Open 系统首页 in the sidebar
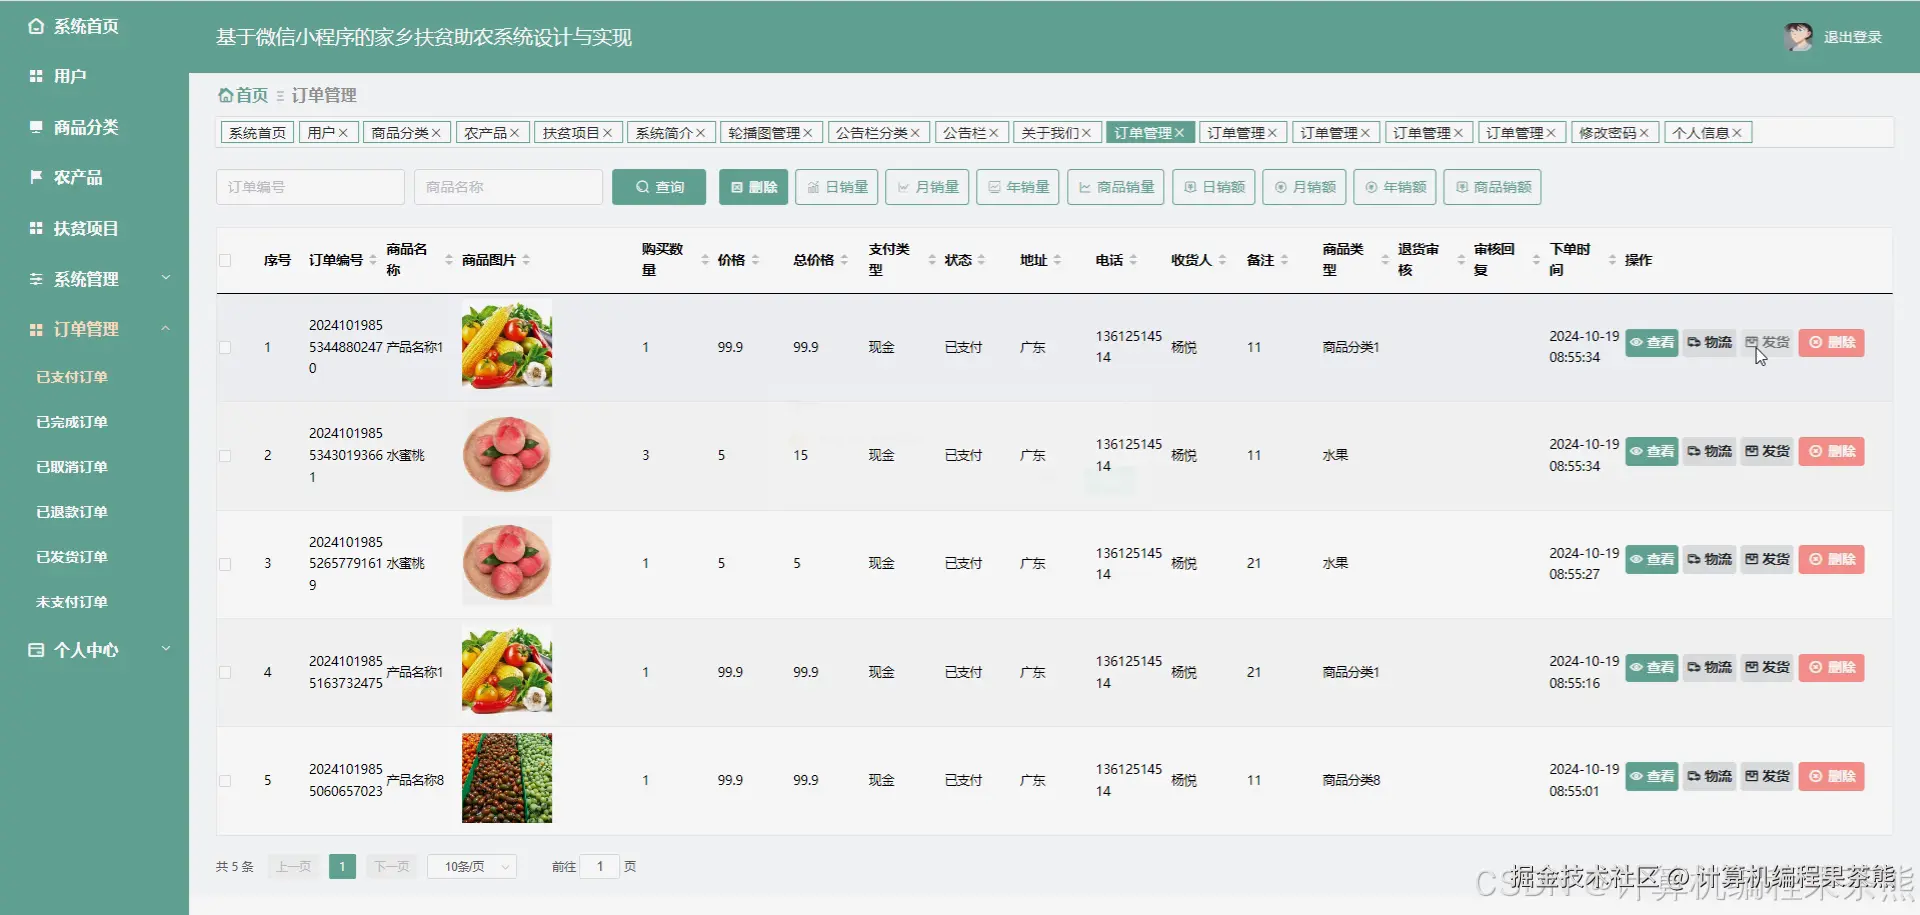The width and height of the screenshot is (1920, 915). point(74,26)
